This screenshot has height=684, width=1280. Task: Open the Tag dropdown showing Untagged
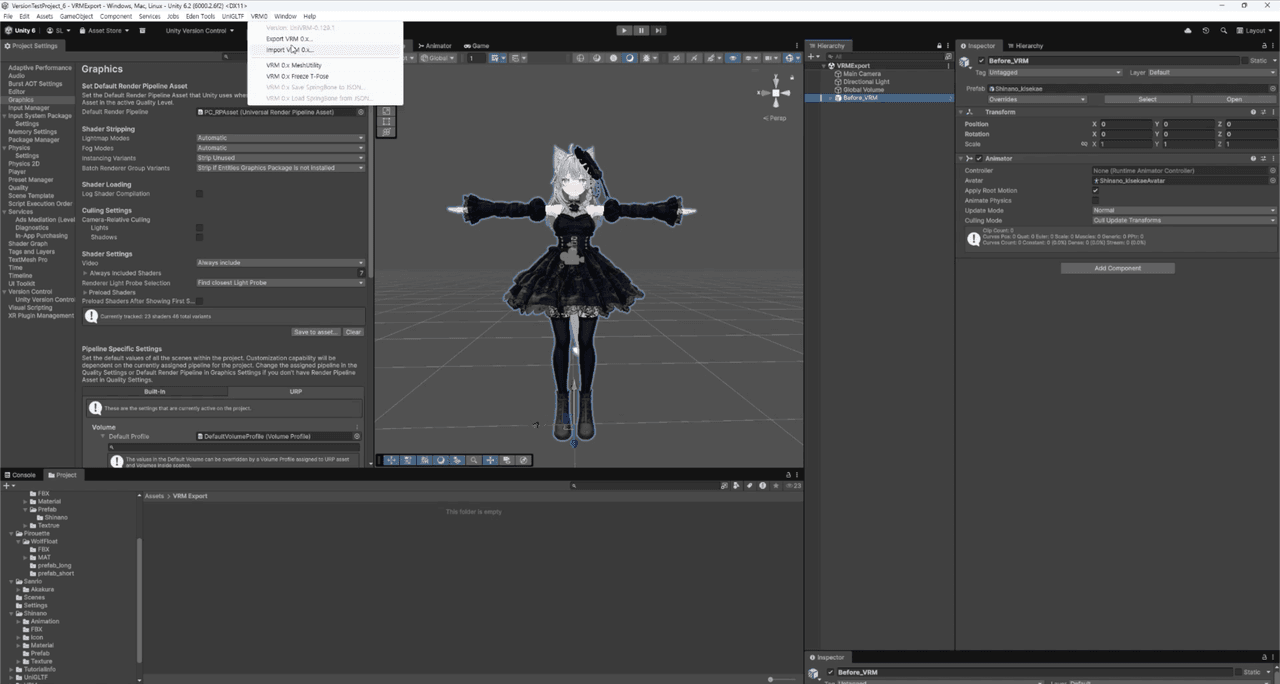tap(1056, 73)
